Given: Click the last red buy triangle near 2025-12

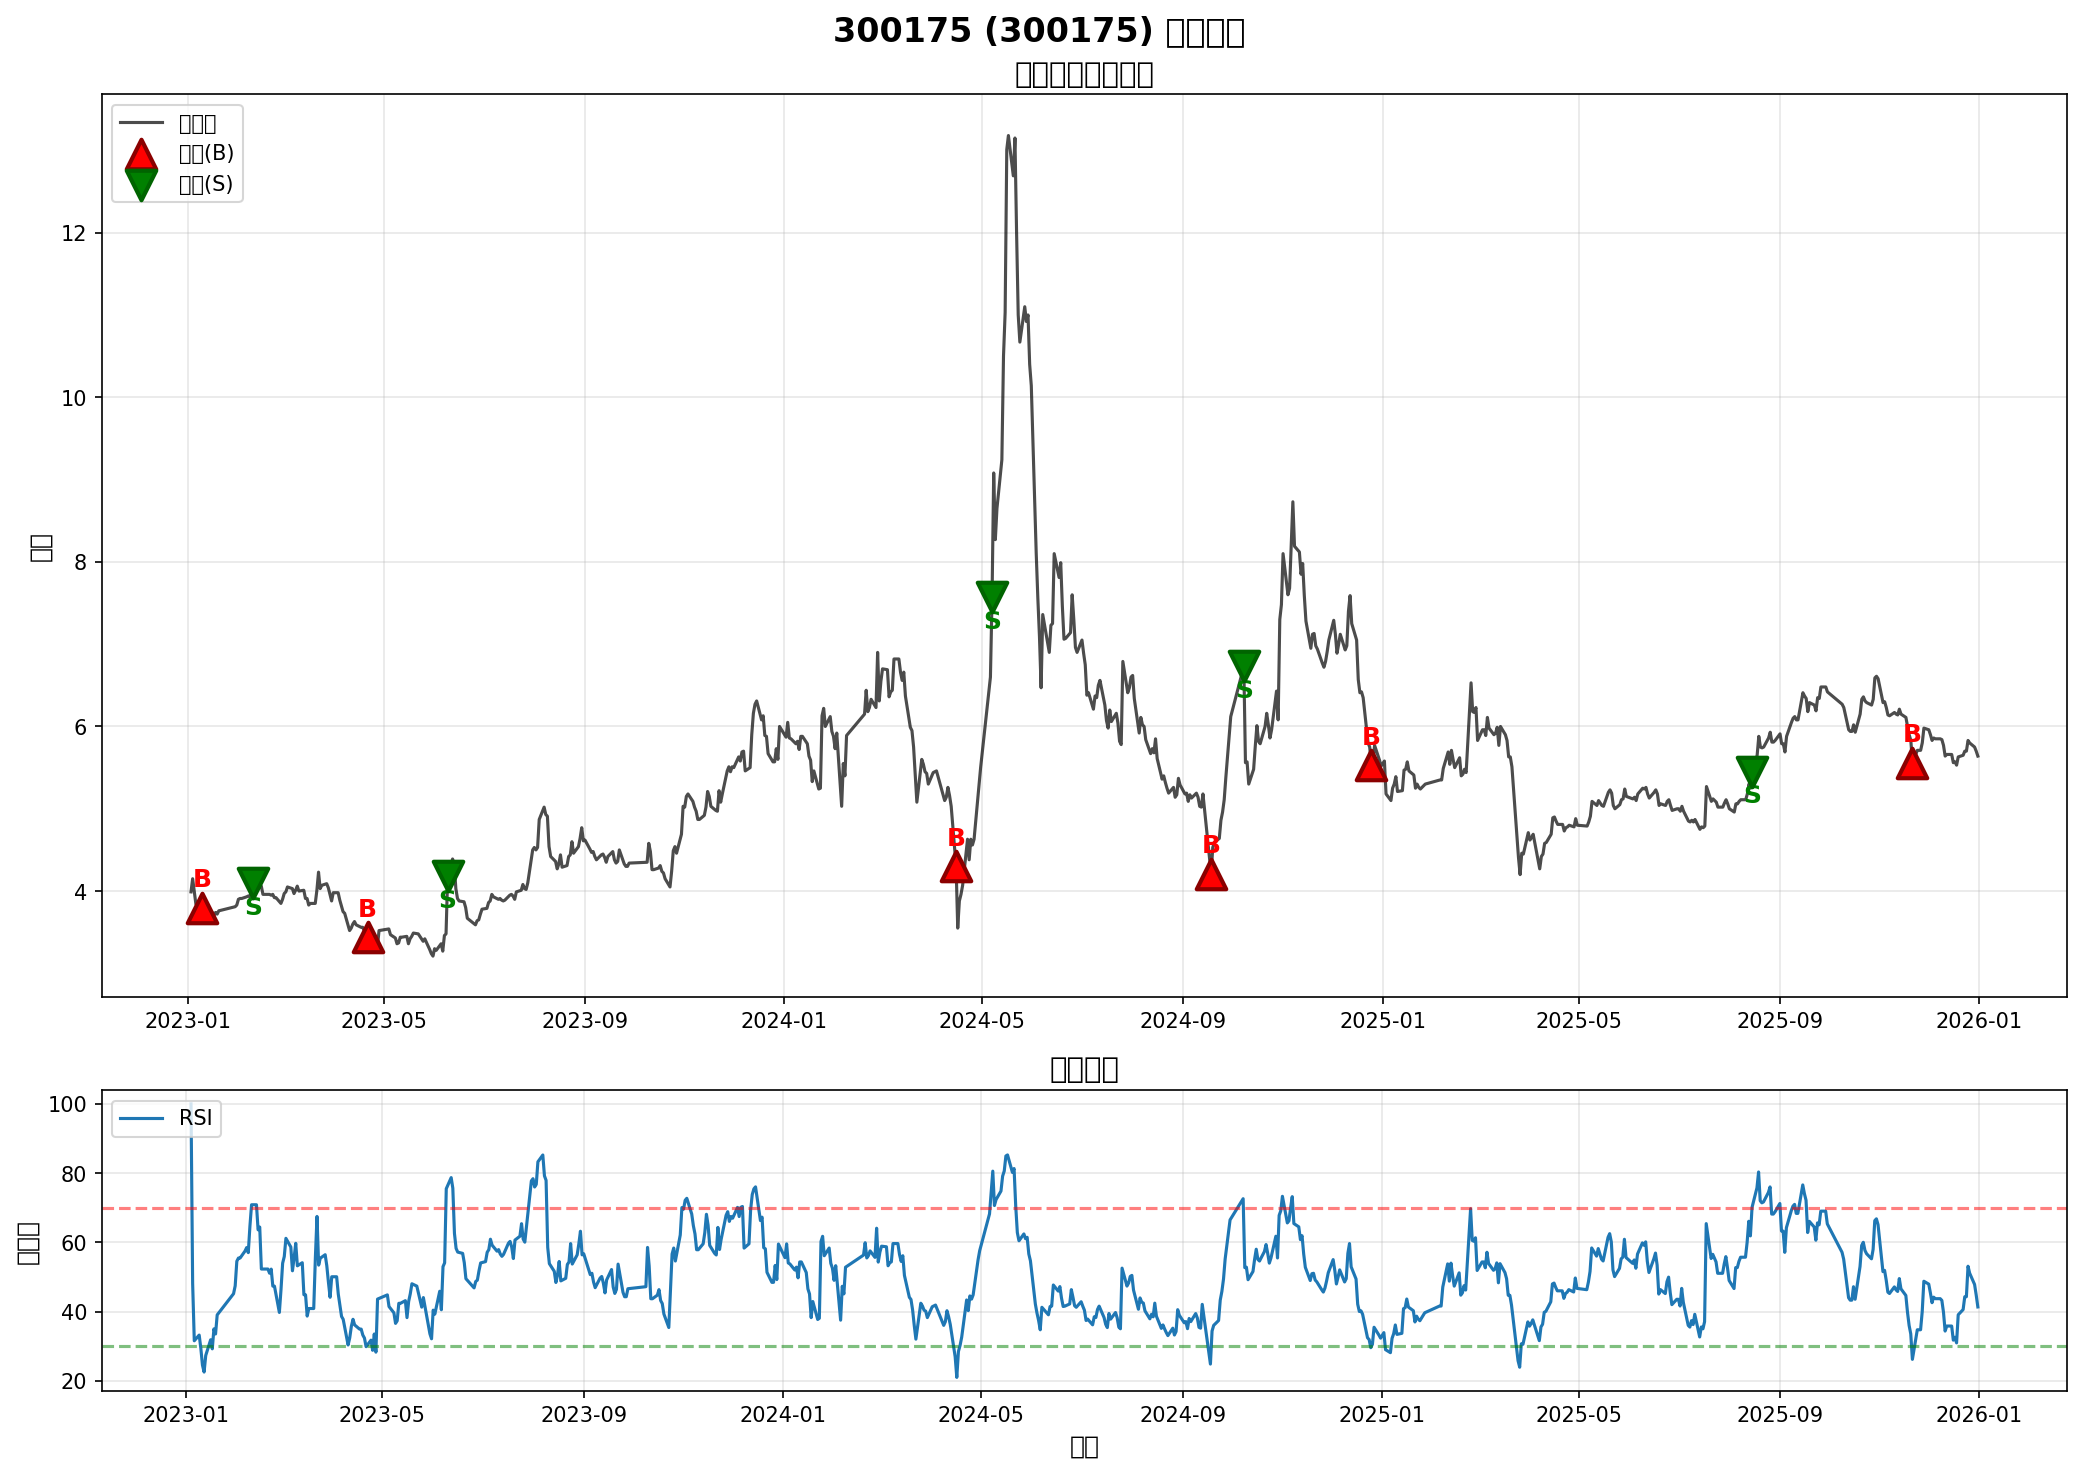Looking at the screenshot, I should (x=1912, y=765).
